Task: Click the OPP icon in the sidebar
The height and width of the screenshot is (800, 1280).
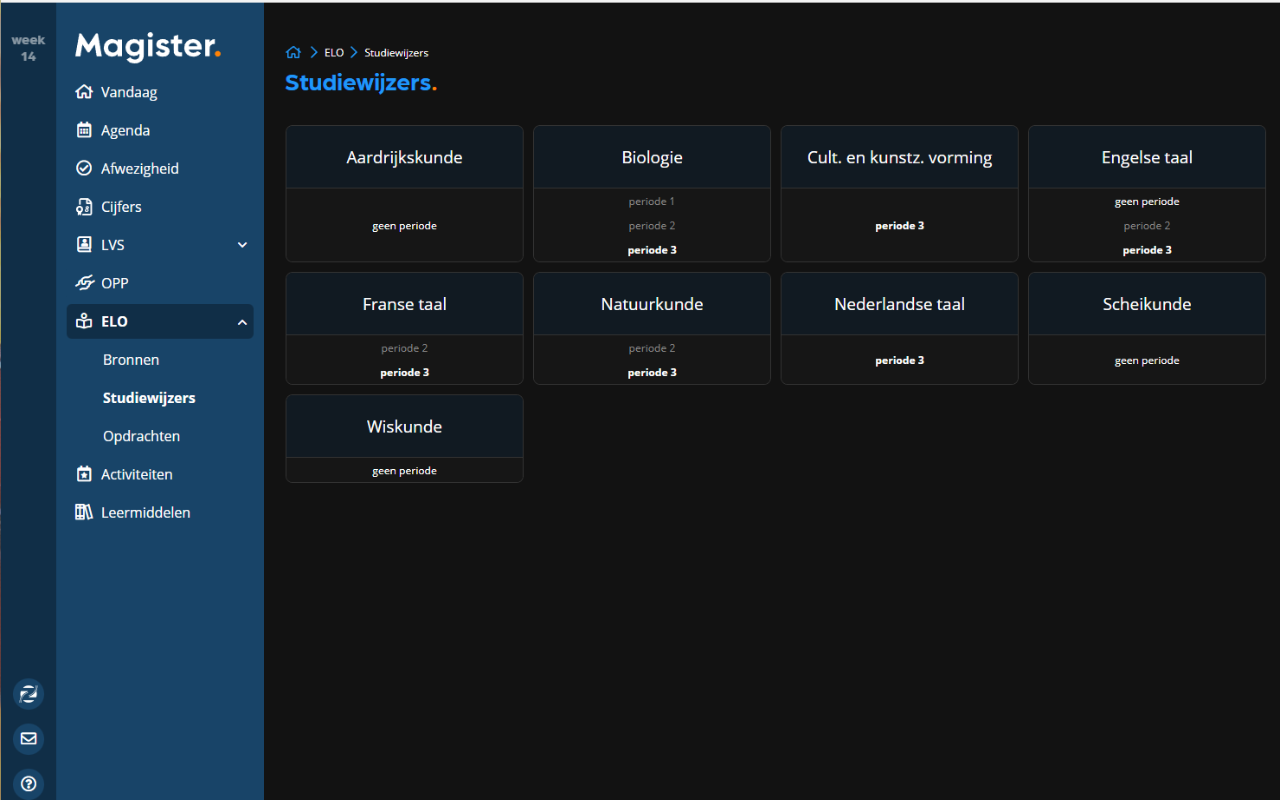Action: [x=84, y=283]
